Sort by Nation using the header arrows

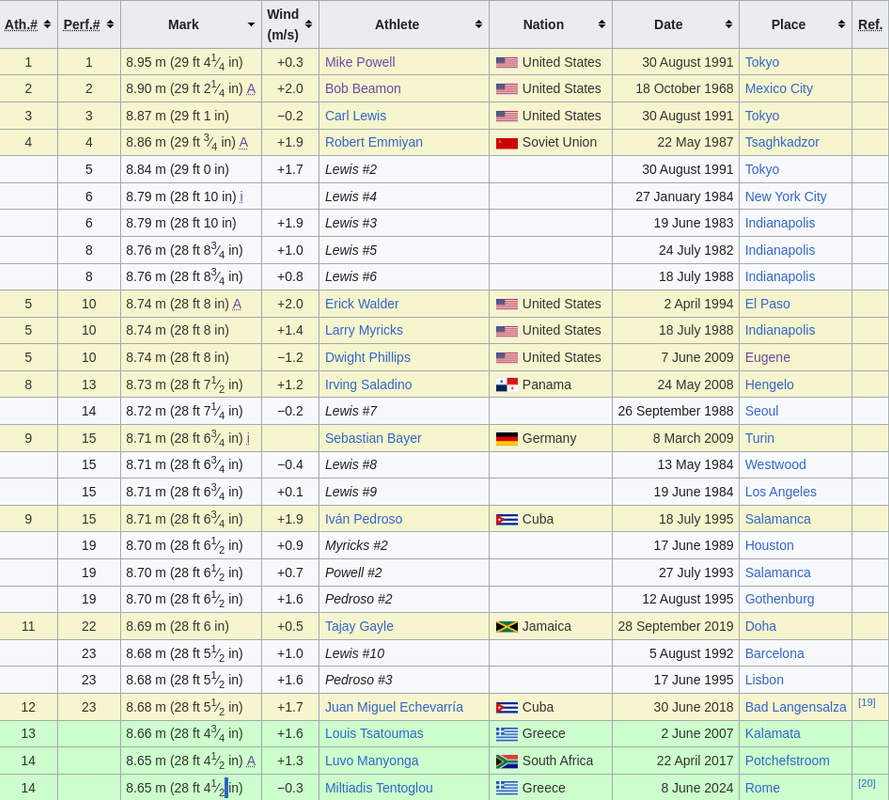(602, 24)
